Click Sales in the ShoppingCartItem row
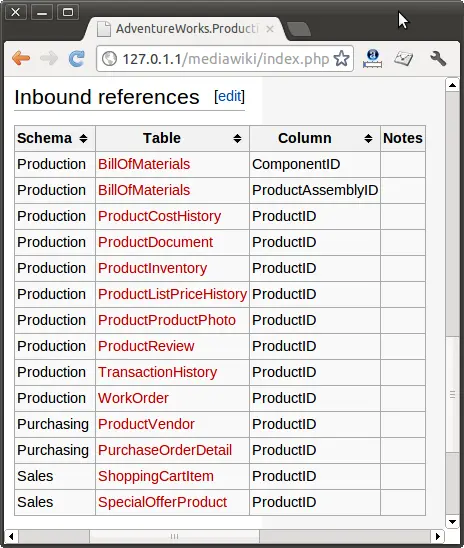Viewport: 464px width, 548px height. (x=35, y=476)
